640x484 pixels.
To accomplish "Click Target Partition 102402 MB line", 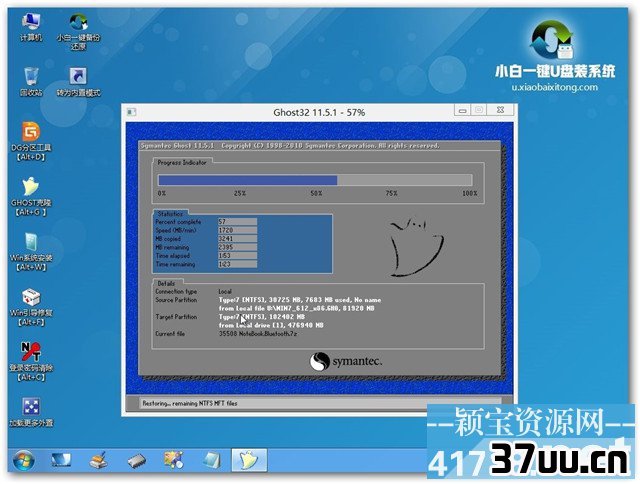I will click(262, 317).
